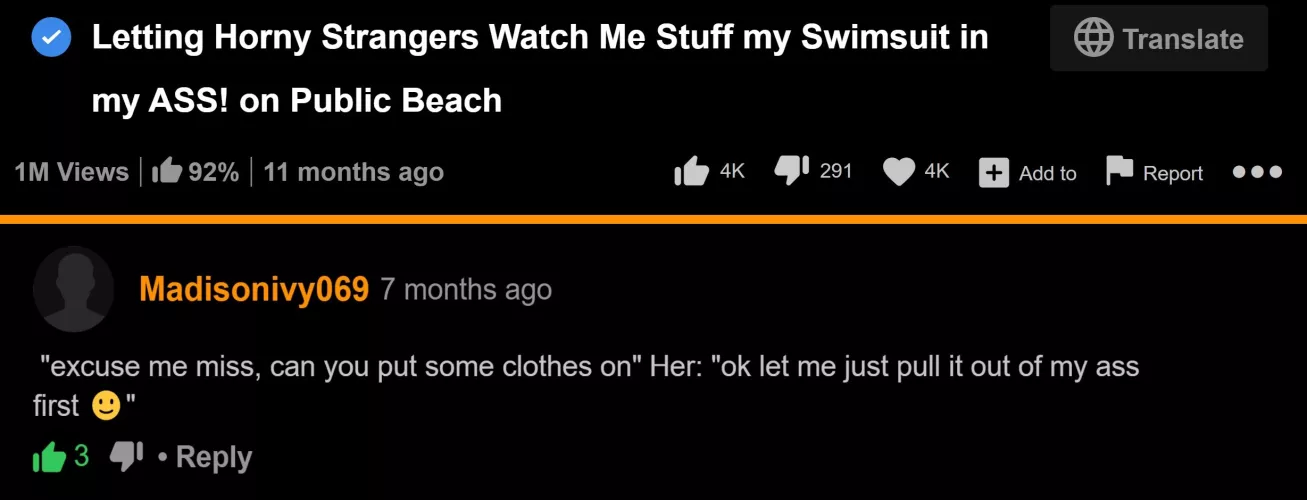This screenshot has width=1307, height=500.
Task: Add to favorites with the heart icon
Action: click(x=899, y=172)
